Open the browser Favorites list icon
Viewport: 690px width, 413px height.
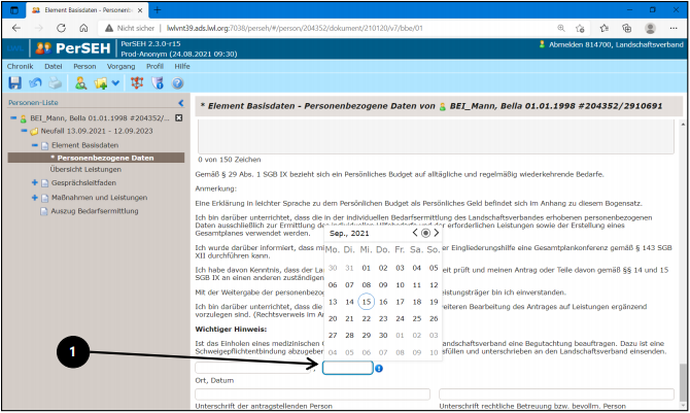tap(604, 28)
